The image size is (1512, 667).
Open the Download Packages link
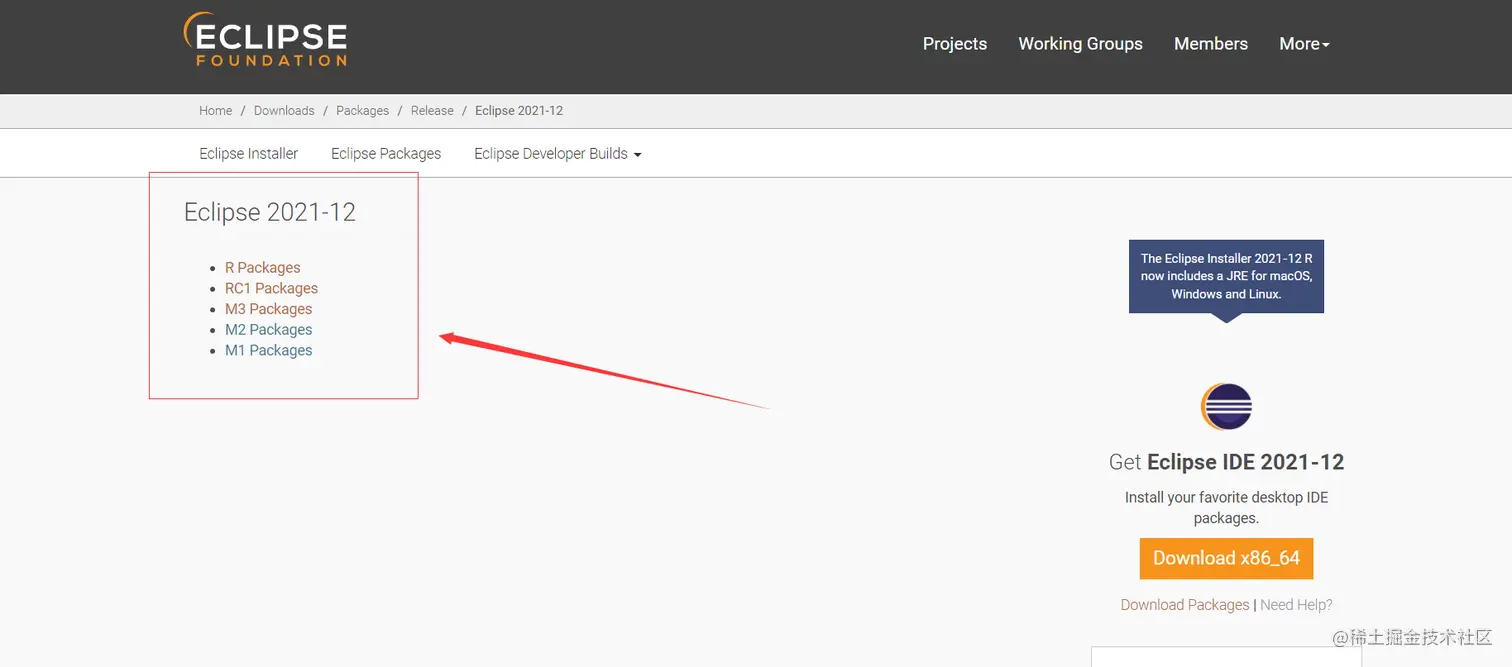pos(1185,605)
